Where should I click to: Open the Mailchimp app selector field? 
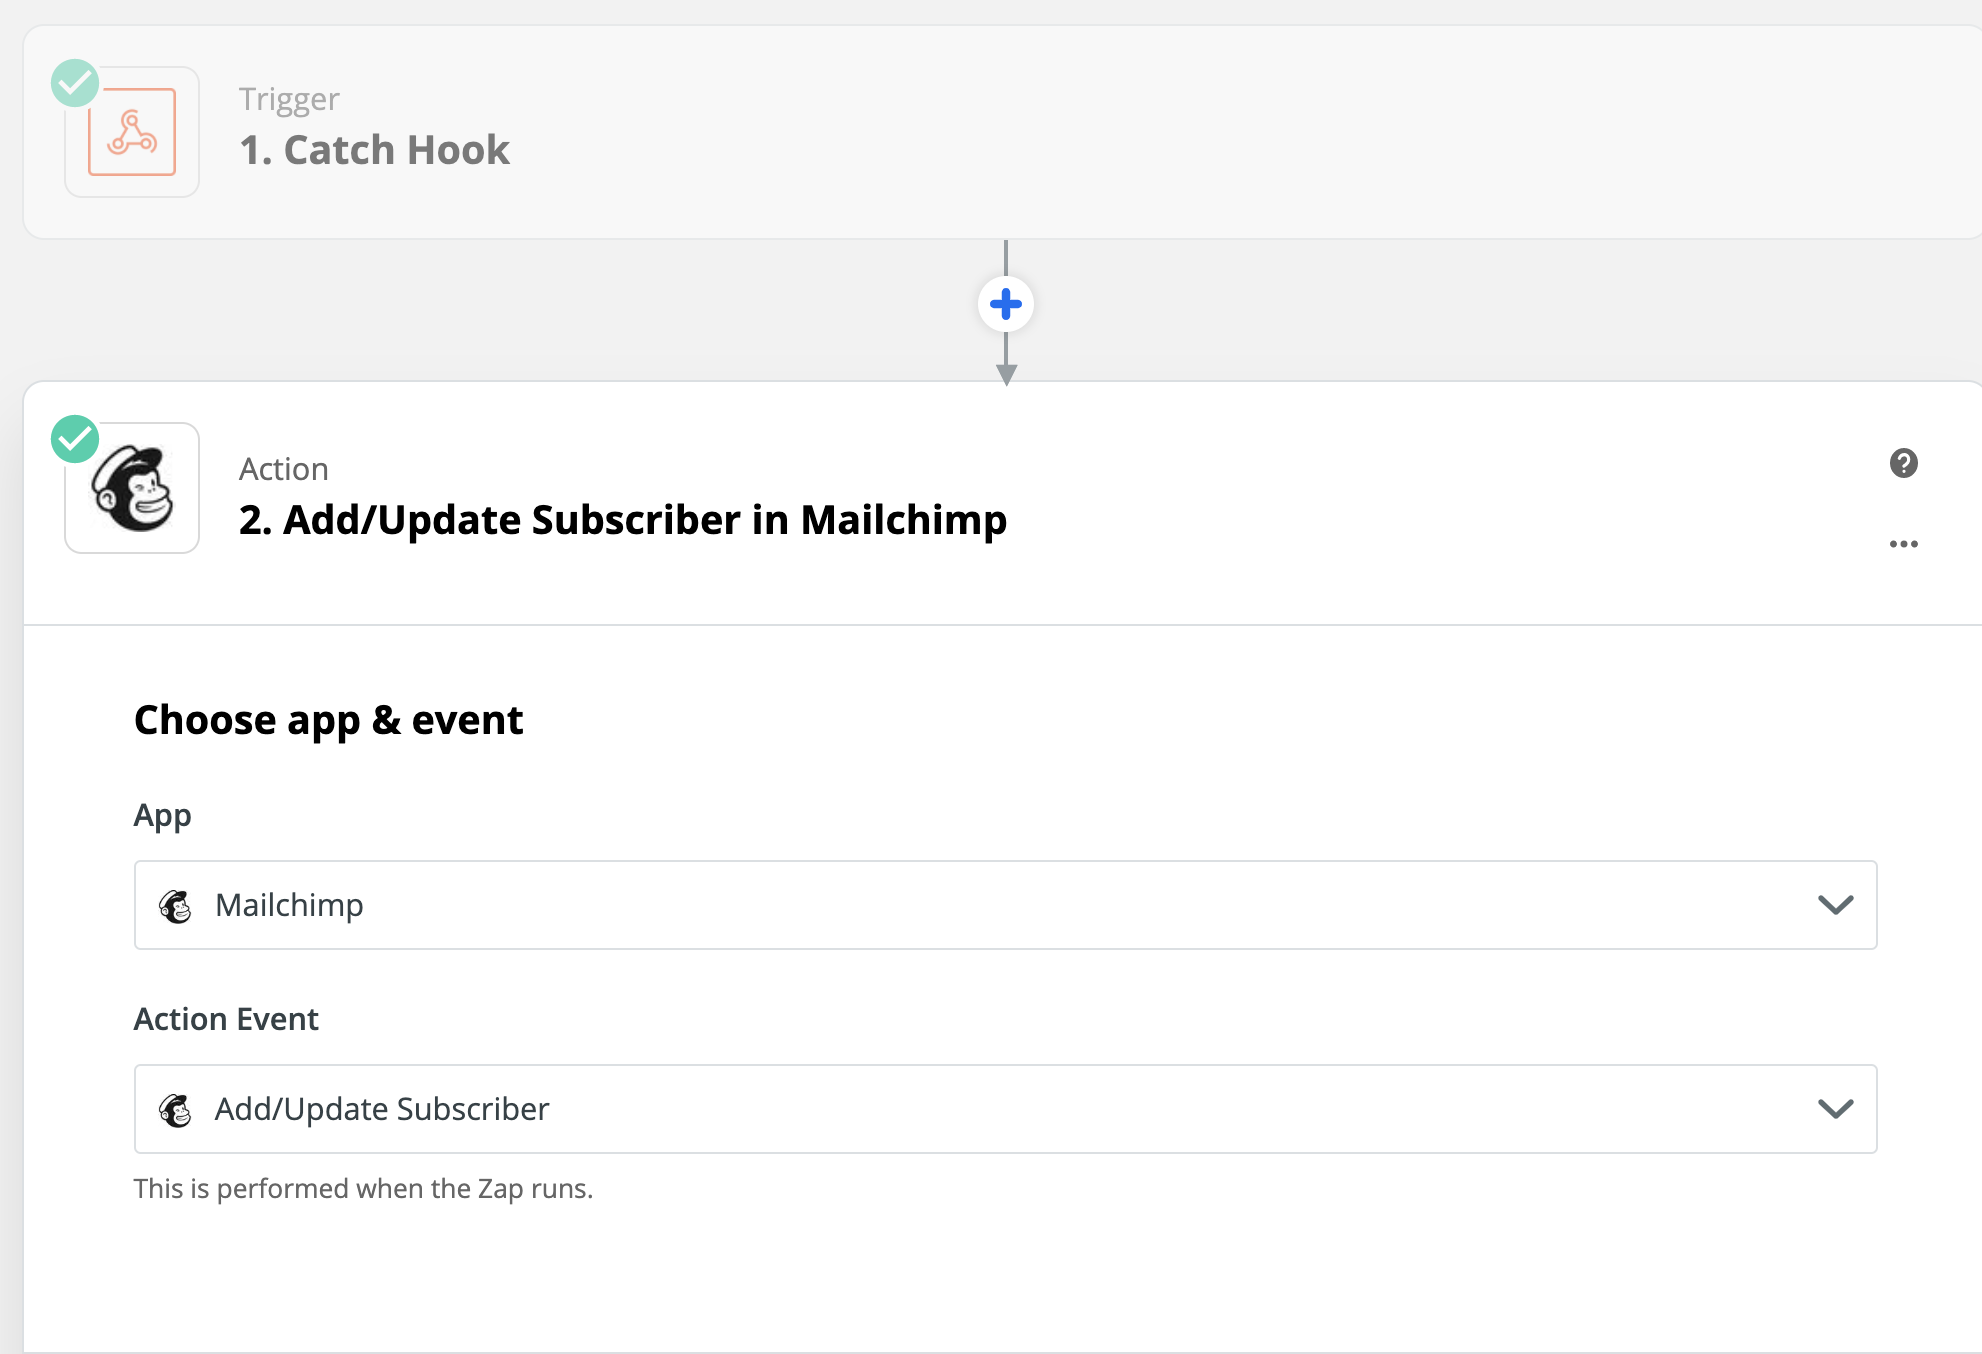click(x=1006, y=905)
